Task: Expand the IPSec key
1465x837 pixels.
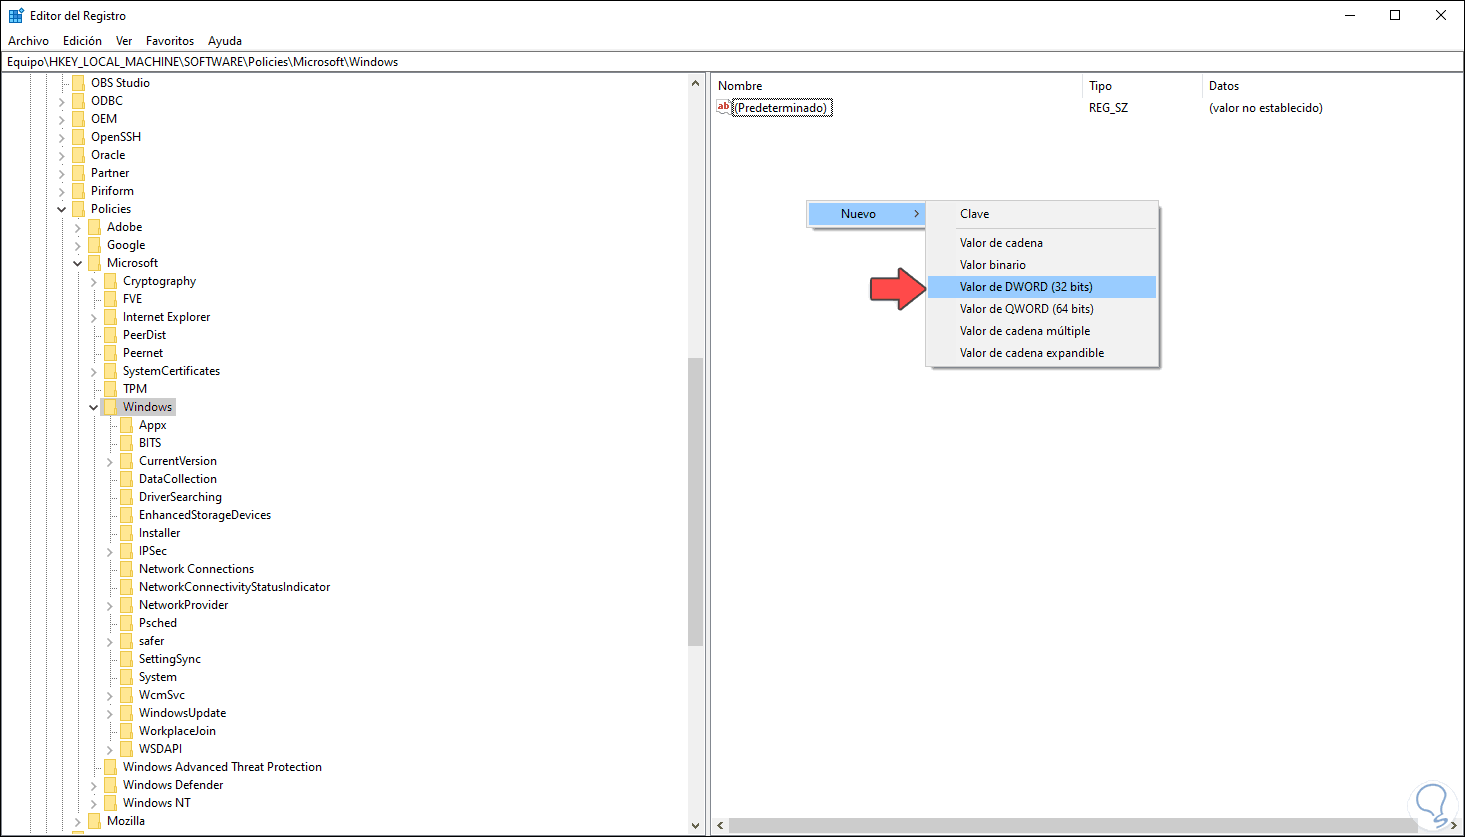Action: coord(110,551)
